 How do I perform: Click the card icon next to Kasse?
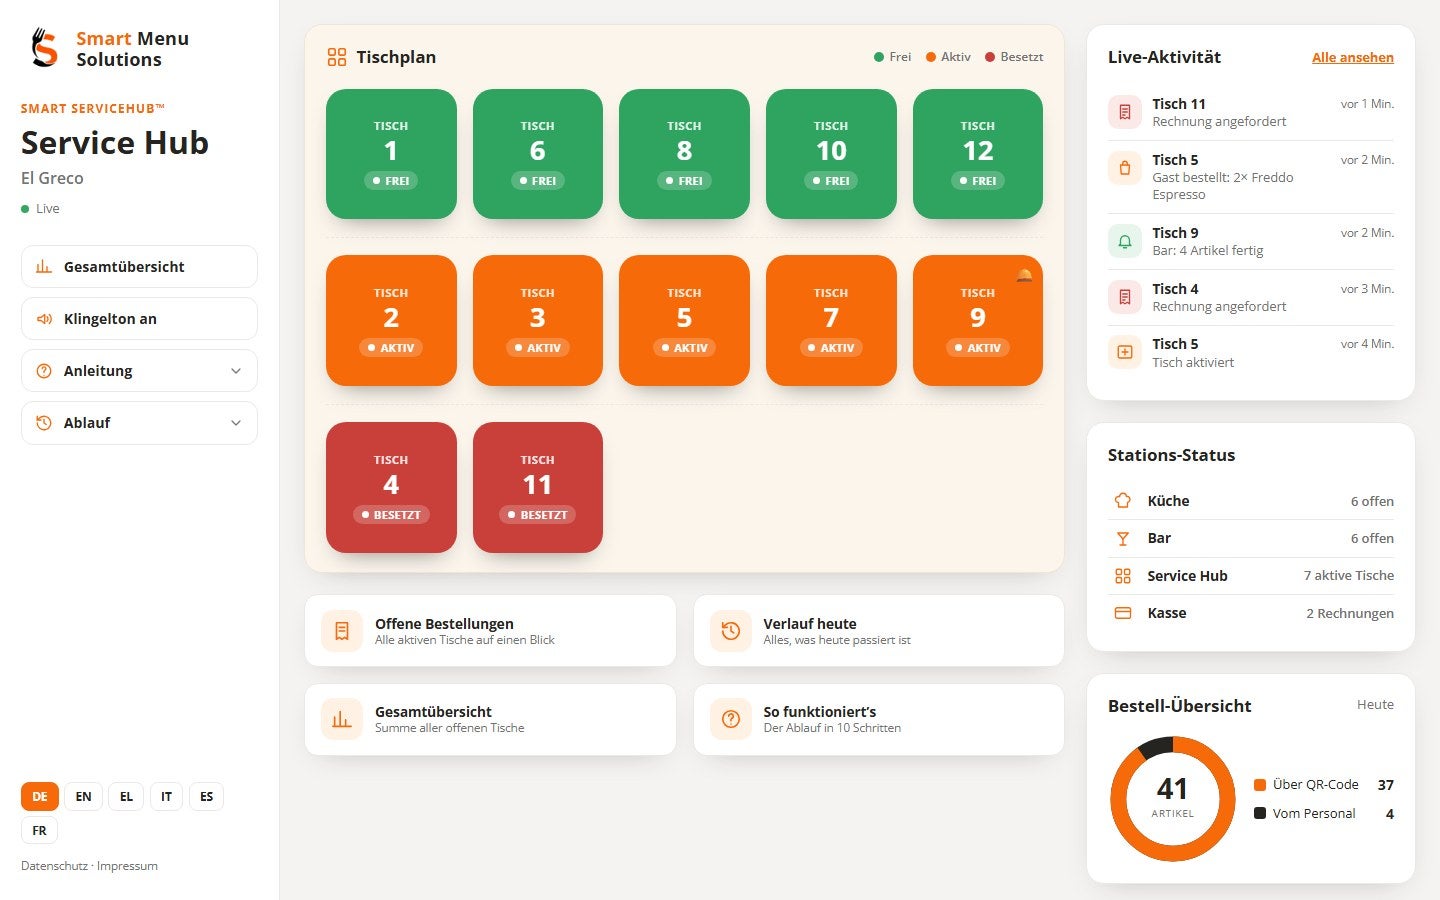coord(1123,613)
